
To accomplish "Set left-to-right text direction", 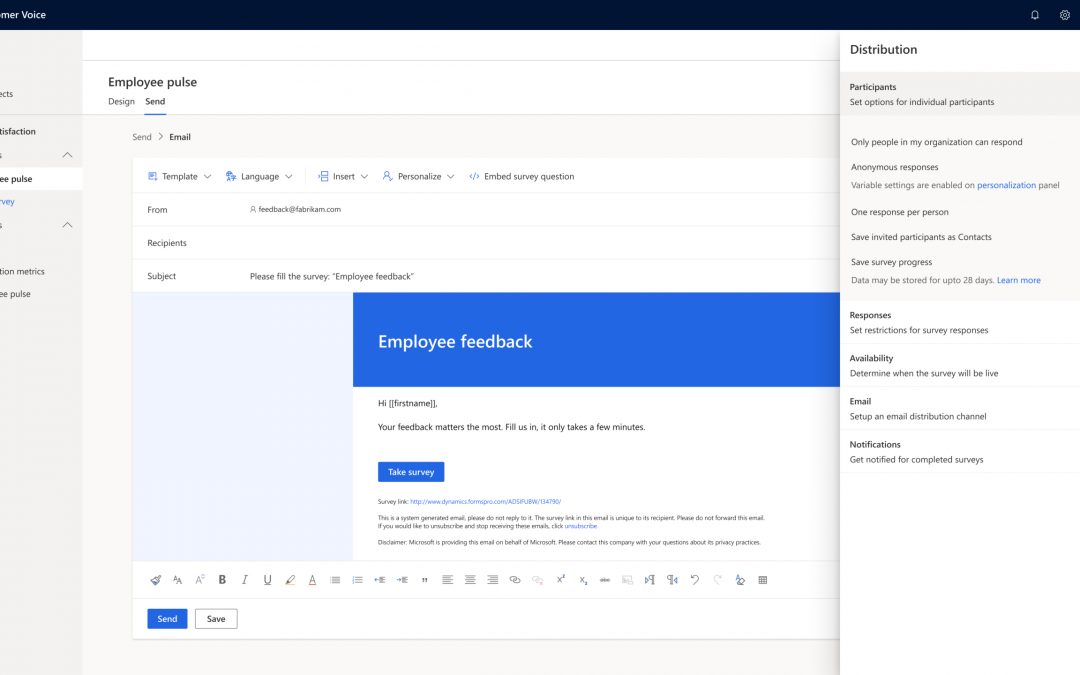I will coord(650,580).
